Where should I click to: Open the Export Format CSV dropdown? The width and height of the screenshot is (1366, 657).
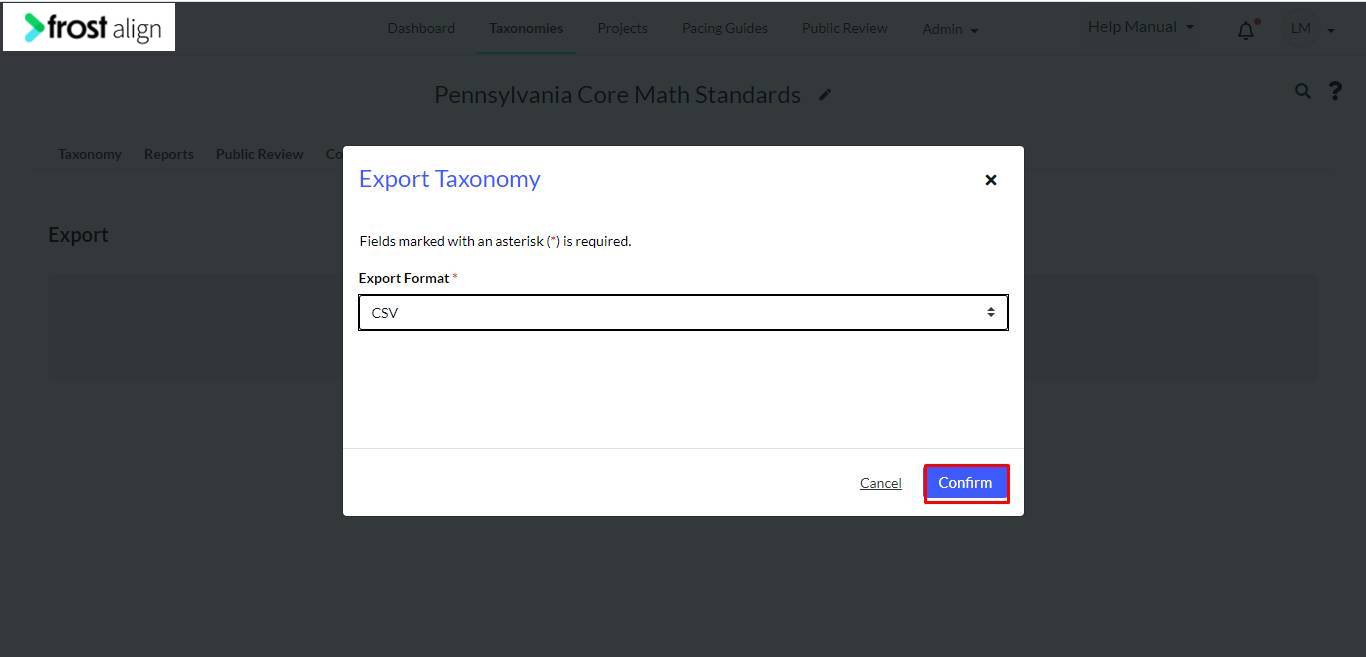point(683,312)
